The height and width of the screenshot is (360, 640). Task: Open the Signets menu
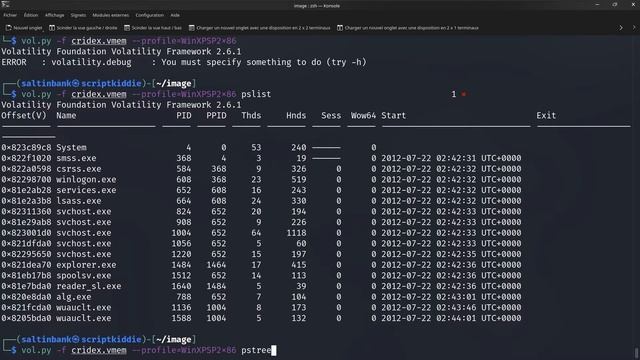[78, 15]
